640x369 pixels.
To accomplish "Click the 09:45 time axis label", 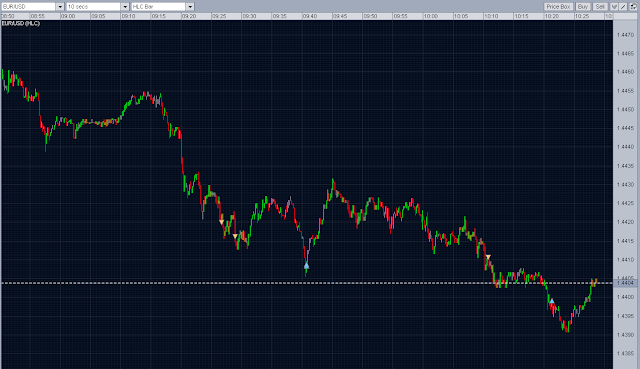I will pyautogui.click(x=340, y=16).
